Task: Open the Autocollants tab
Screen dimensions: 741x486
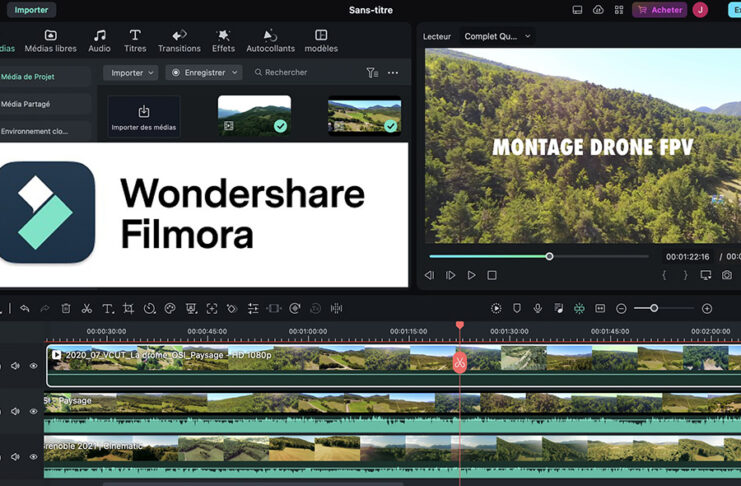Action: tap(270, 41)
